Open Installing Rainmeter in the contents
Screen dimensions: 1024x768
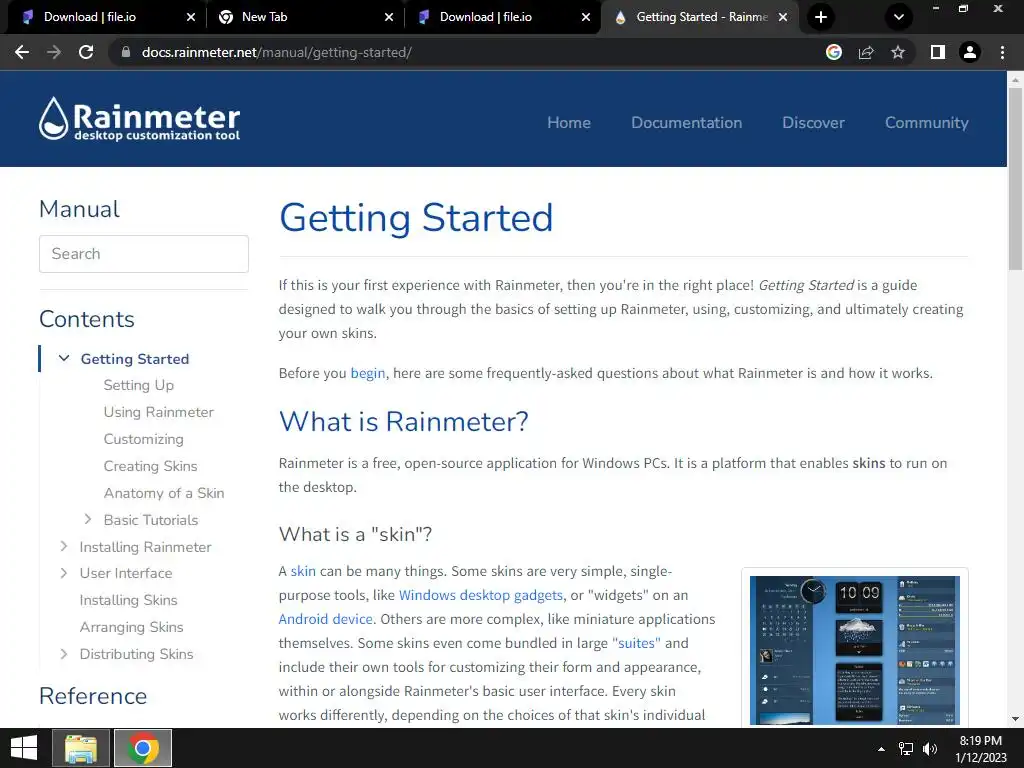pos(146,547)
